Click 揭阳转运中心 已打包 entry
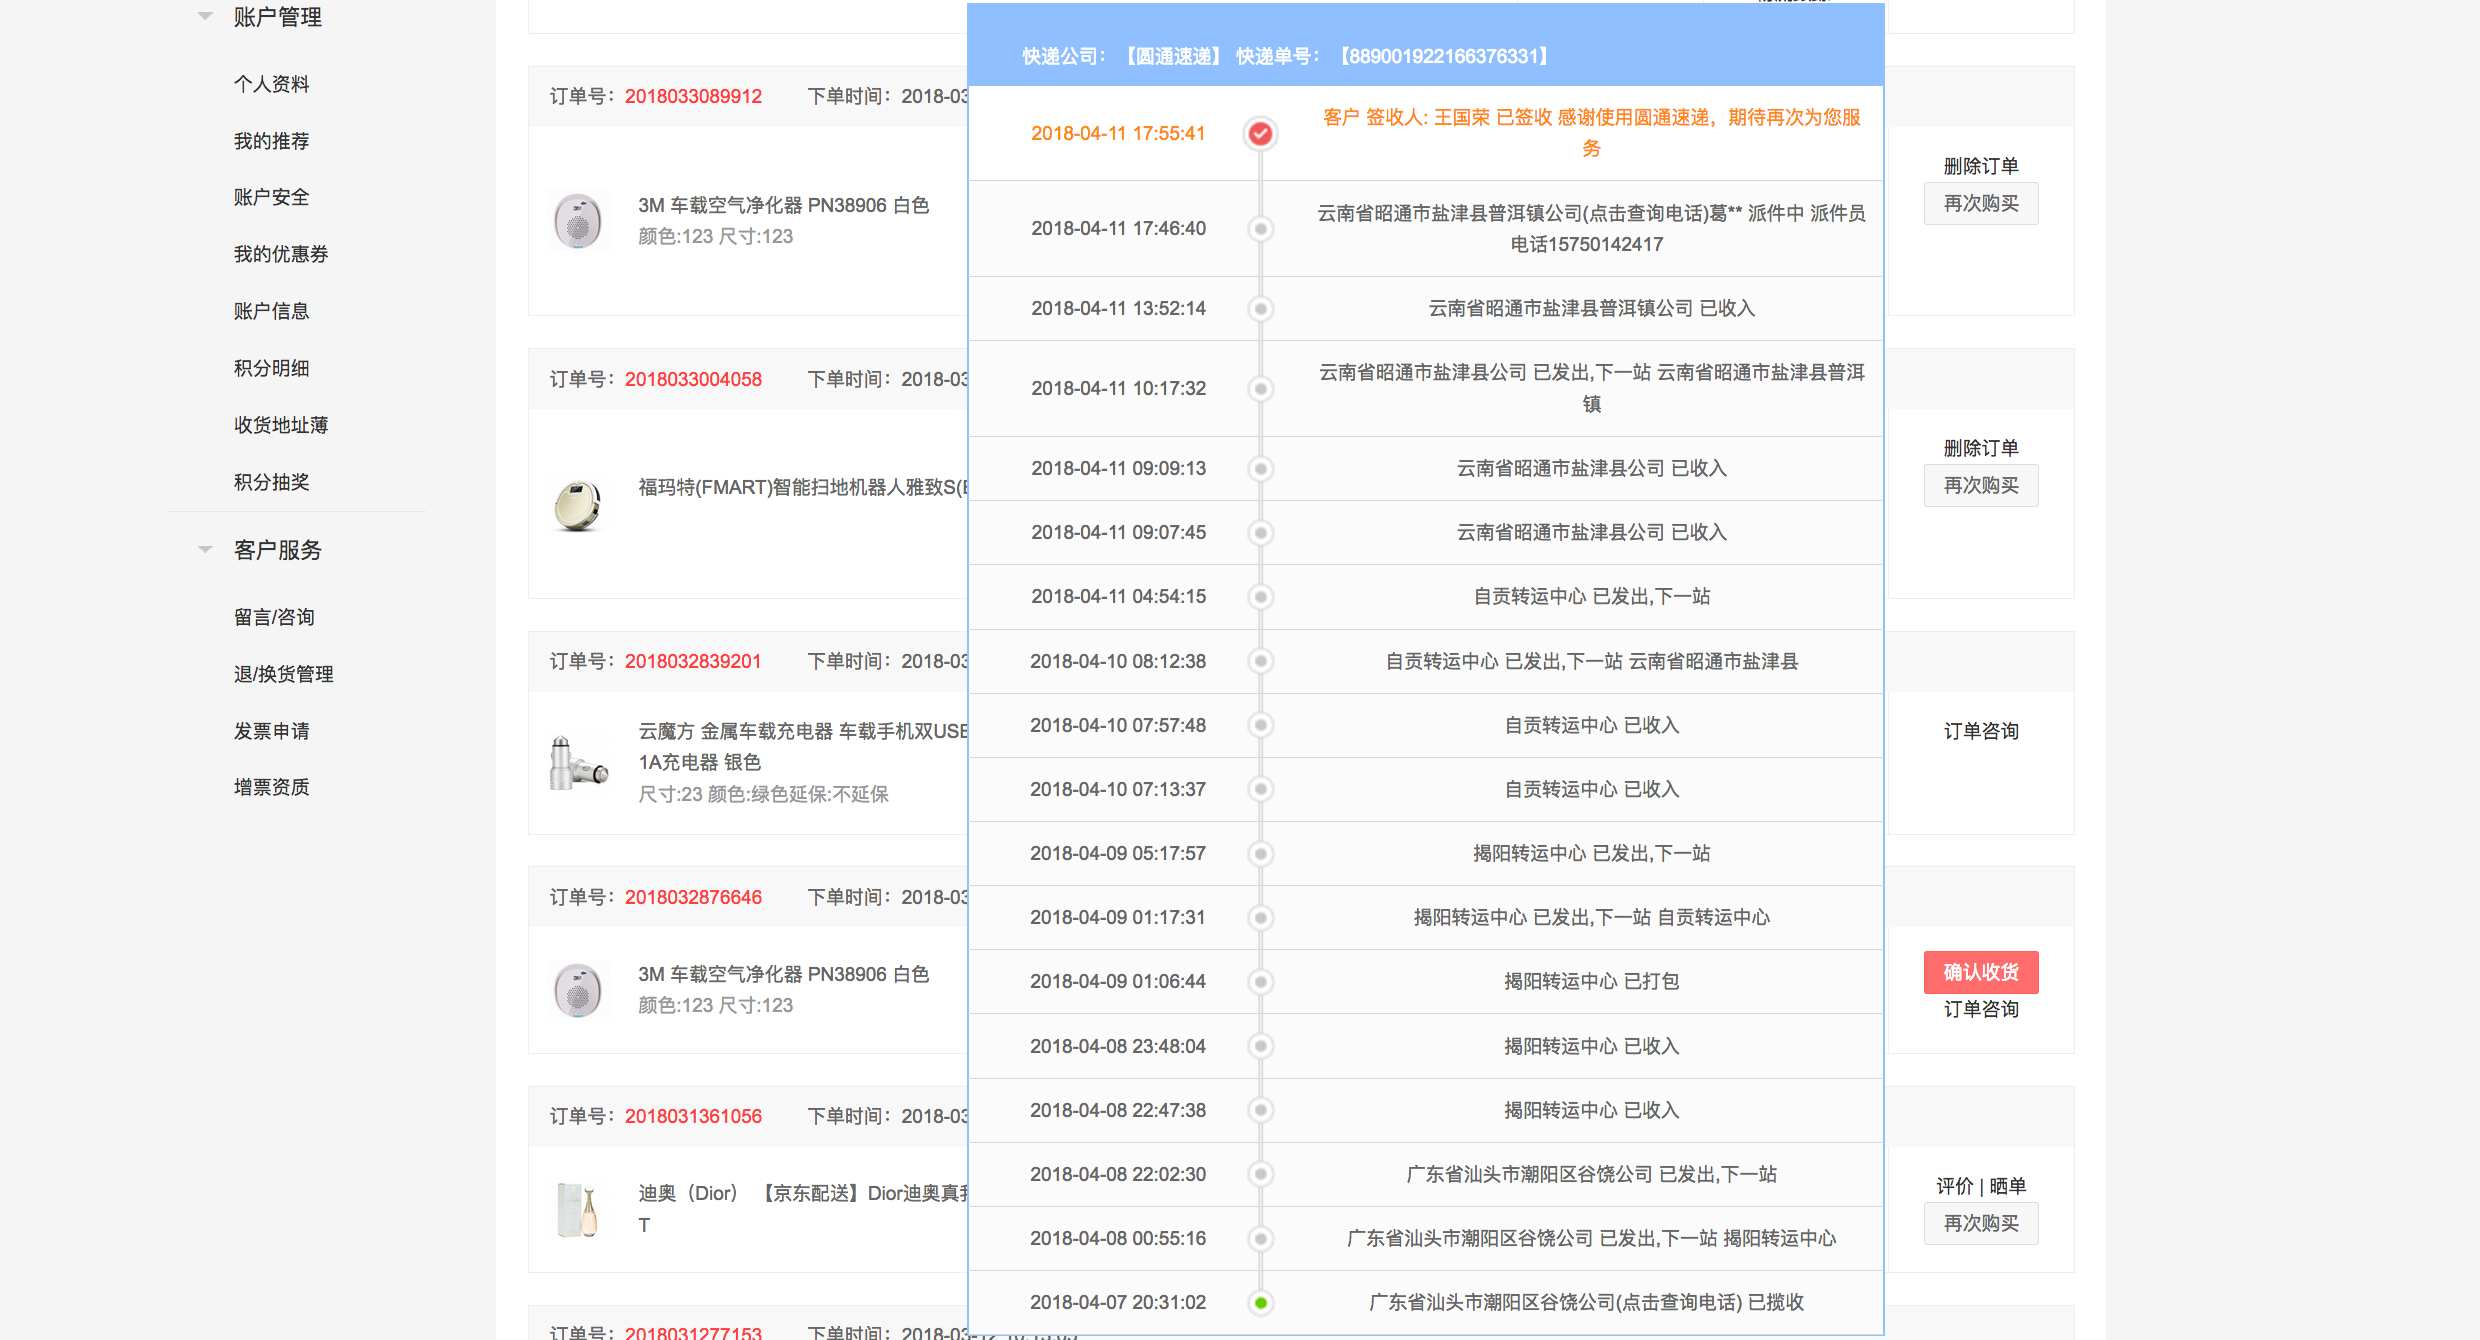2480x1340 pixels. 1591,981
